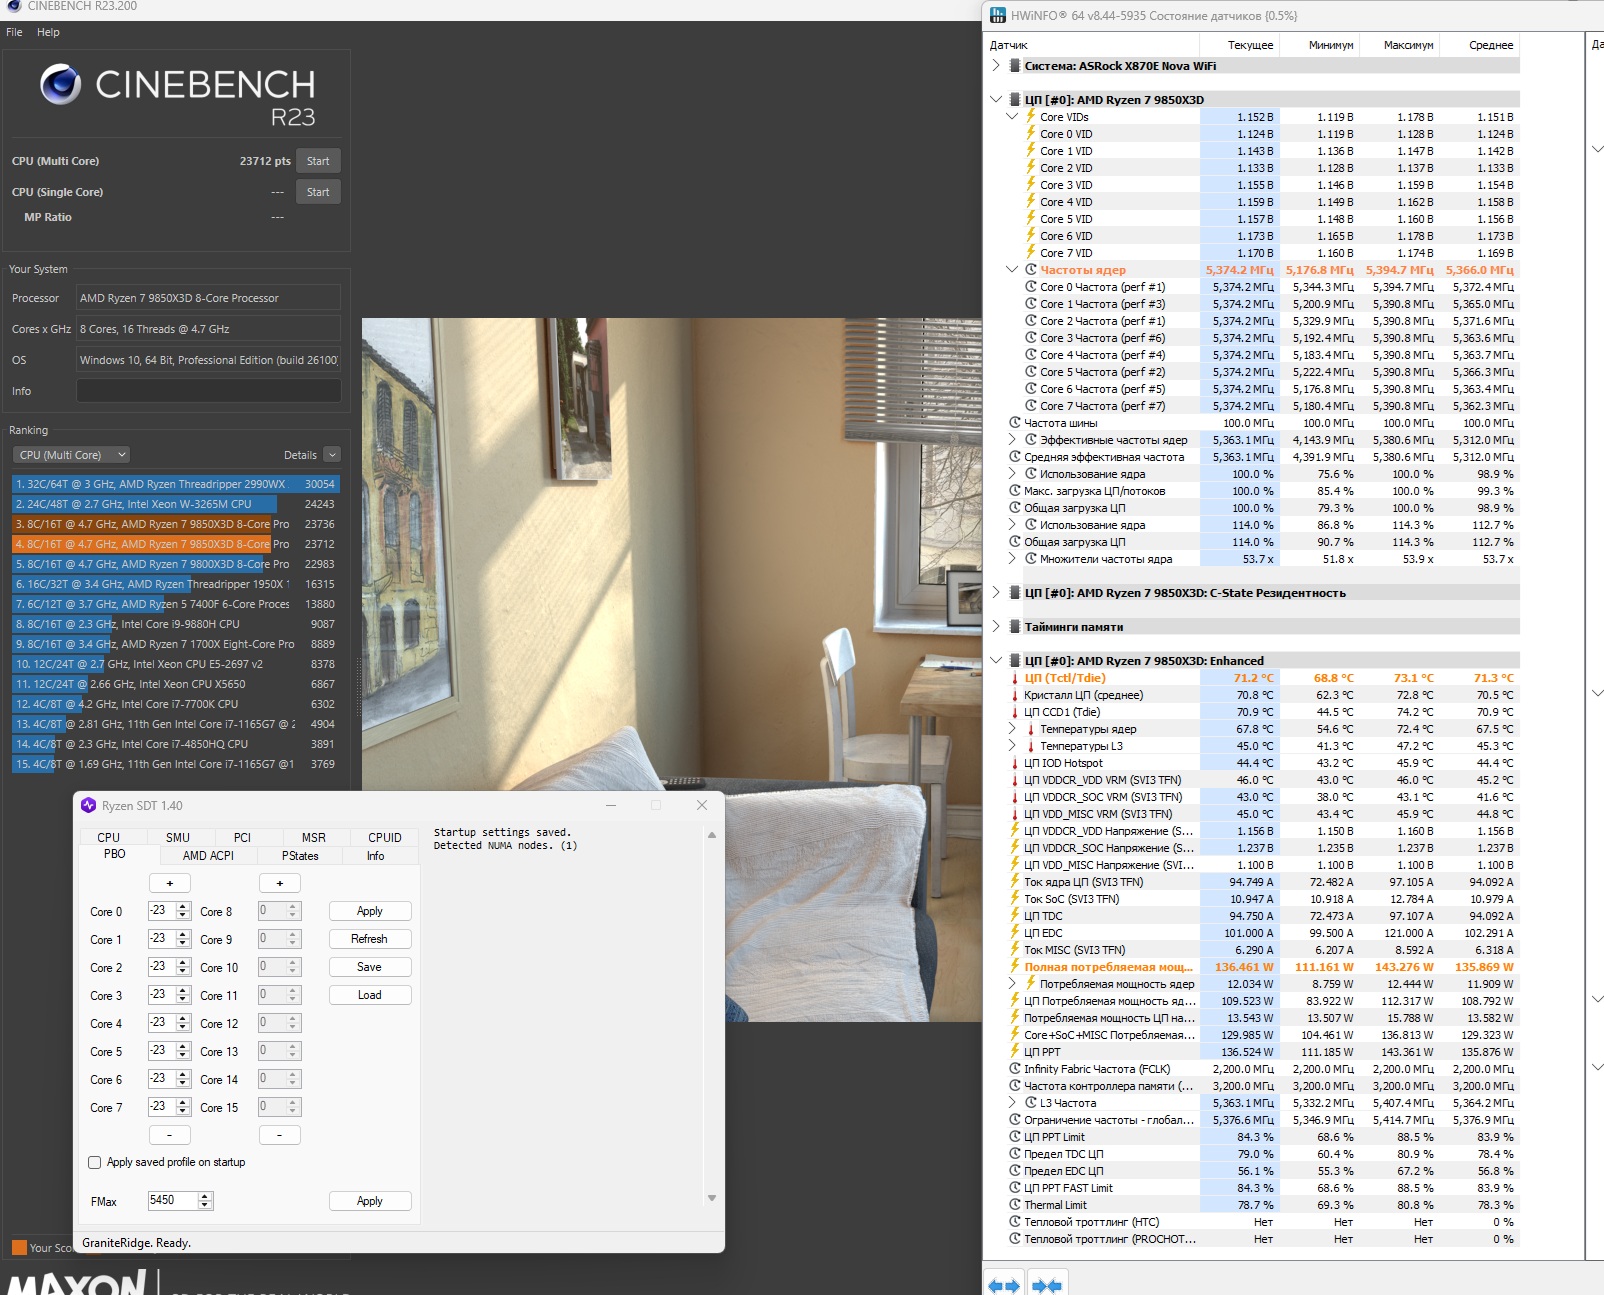The width and height of the screenshot is (1604, 1295).
Task: Click the thermometer icon beside Кристалл ЦП (среднее)
Action: 1015,695
